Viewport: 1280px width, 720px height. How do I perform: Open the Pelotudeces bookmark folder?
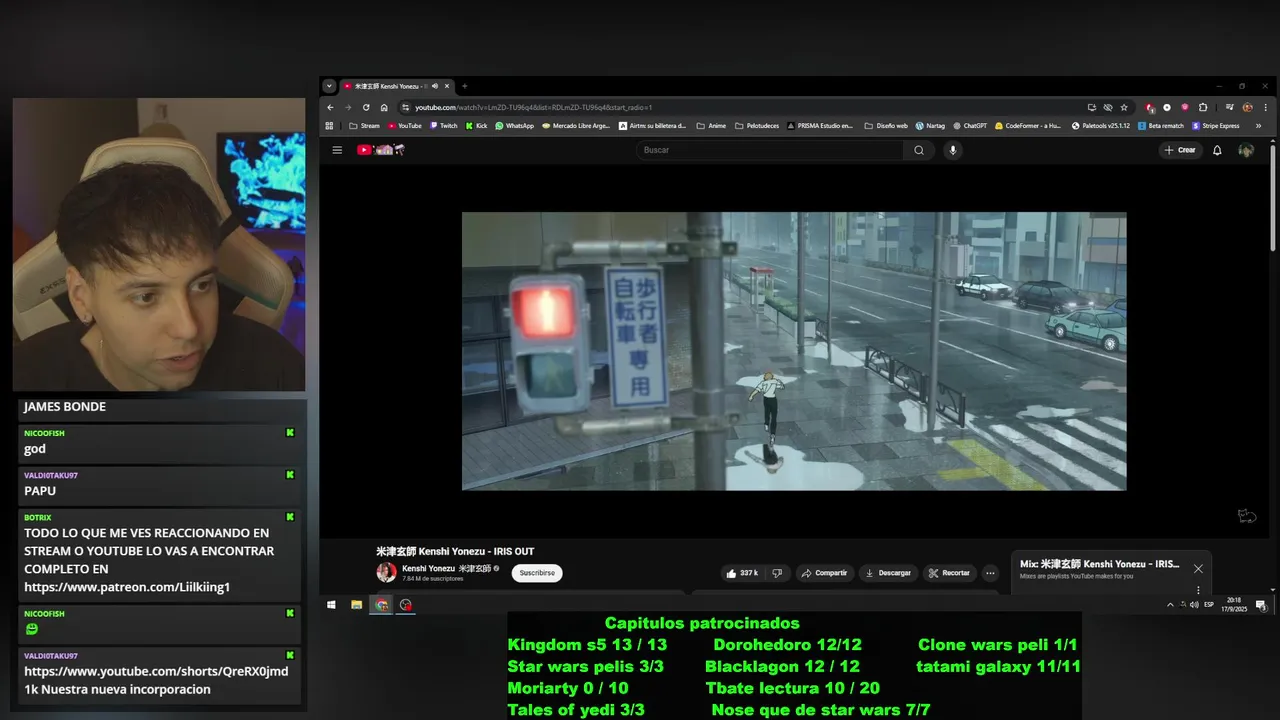[x=757, y=126]
